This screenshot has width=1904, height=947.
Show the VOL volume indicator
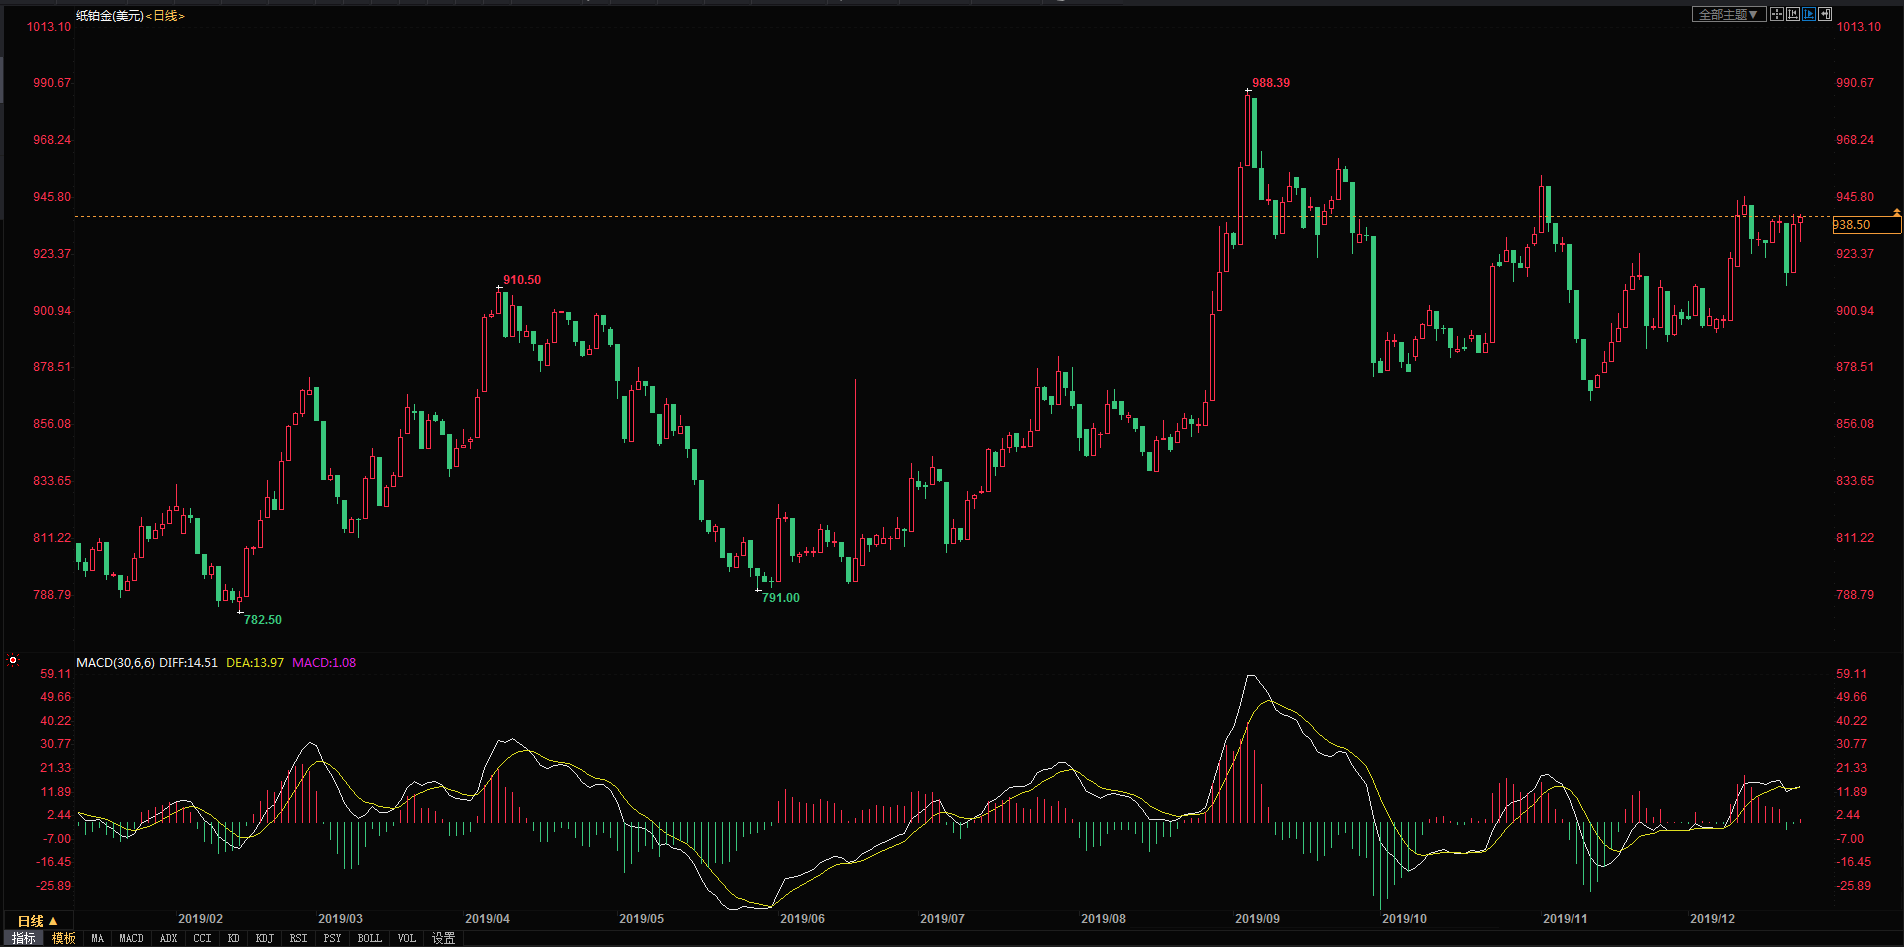(406, 938)
